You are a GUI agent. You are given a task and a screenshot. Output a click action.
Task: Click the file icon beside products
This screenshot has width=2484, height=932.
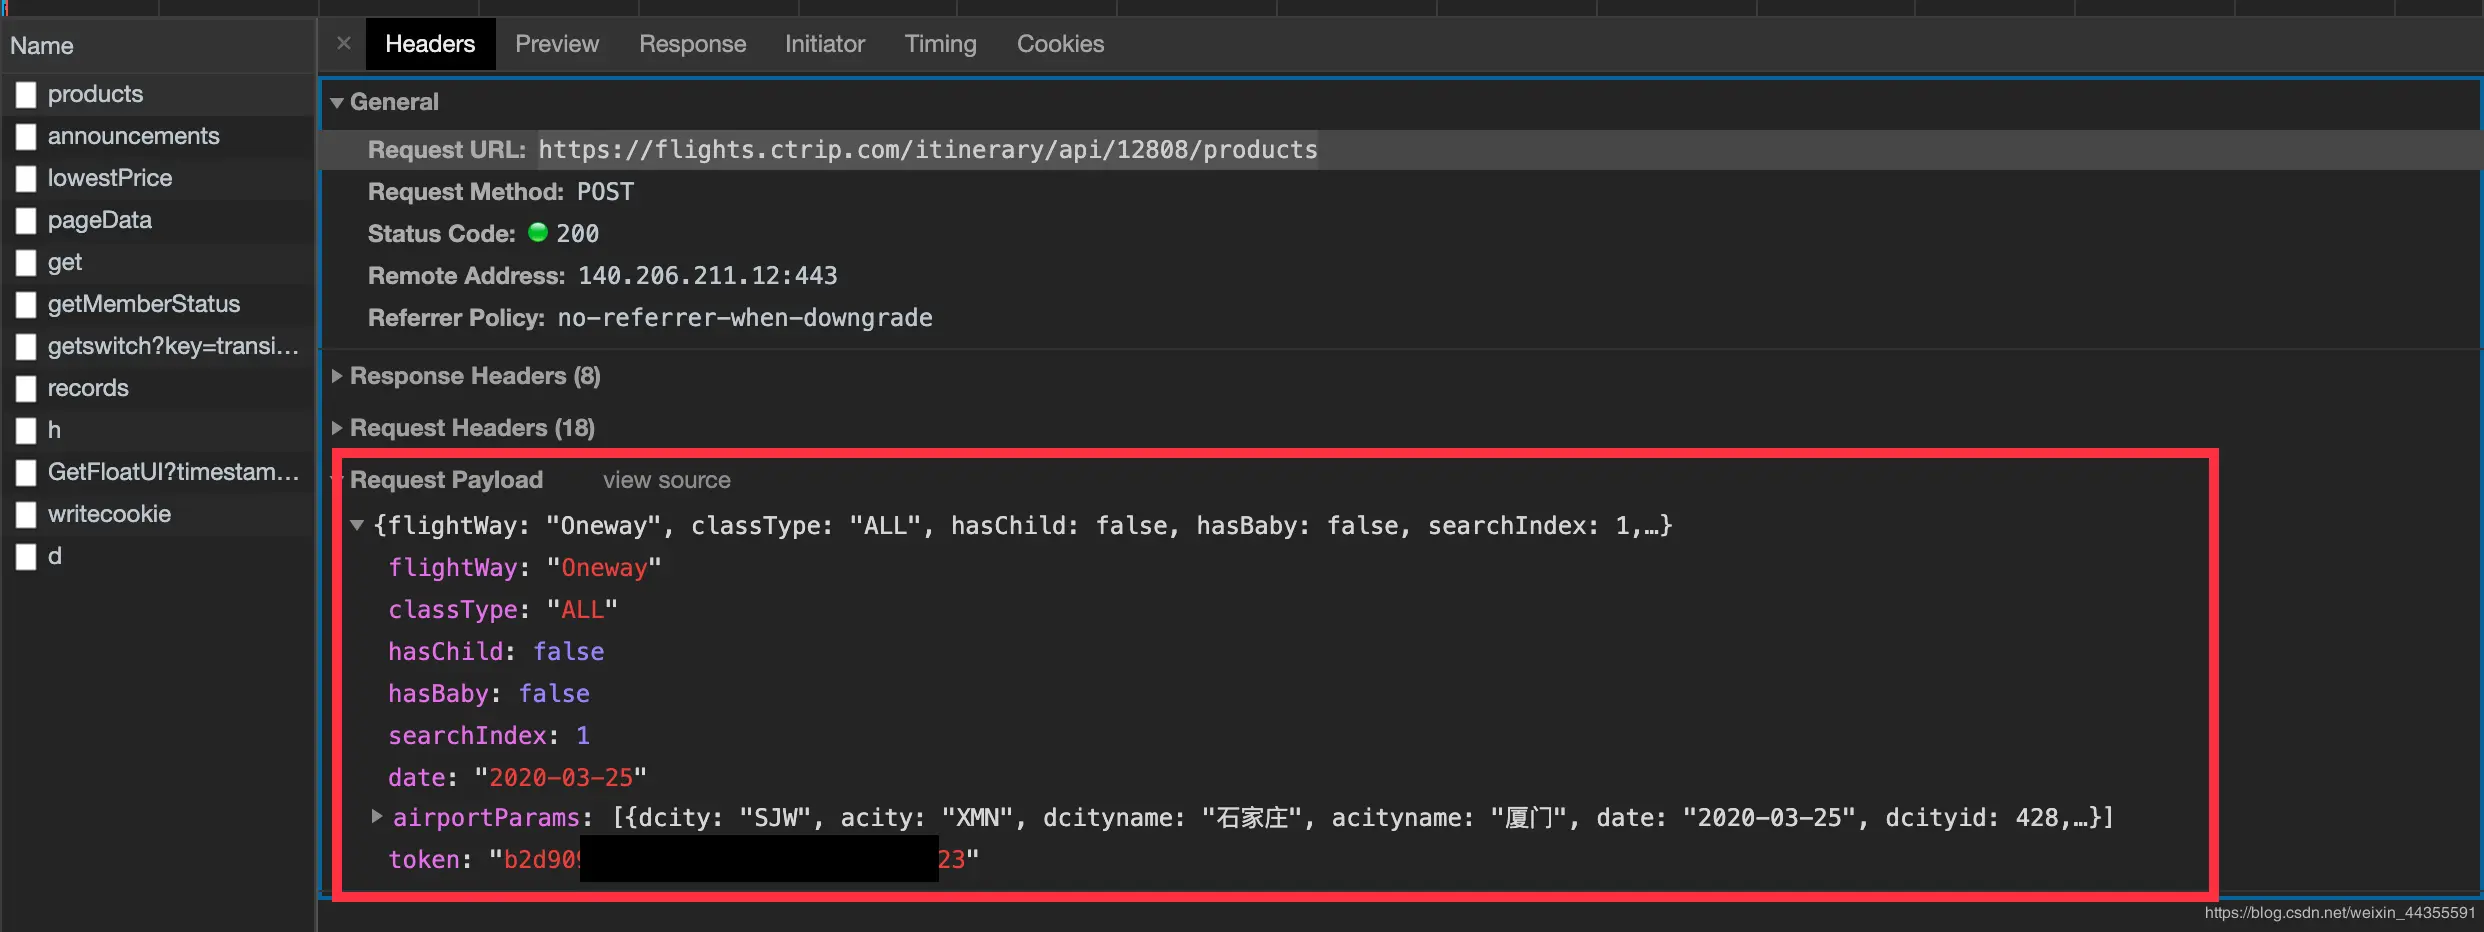click(x=26, y=95)
